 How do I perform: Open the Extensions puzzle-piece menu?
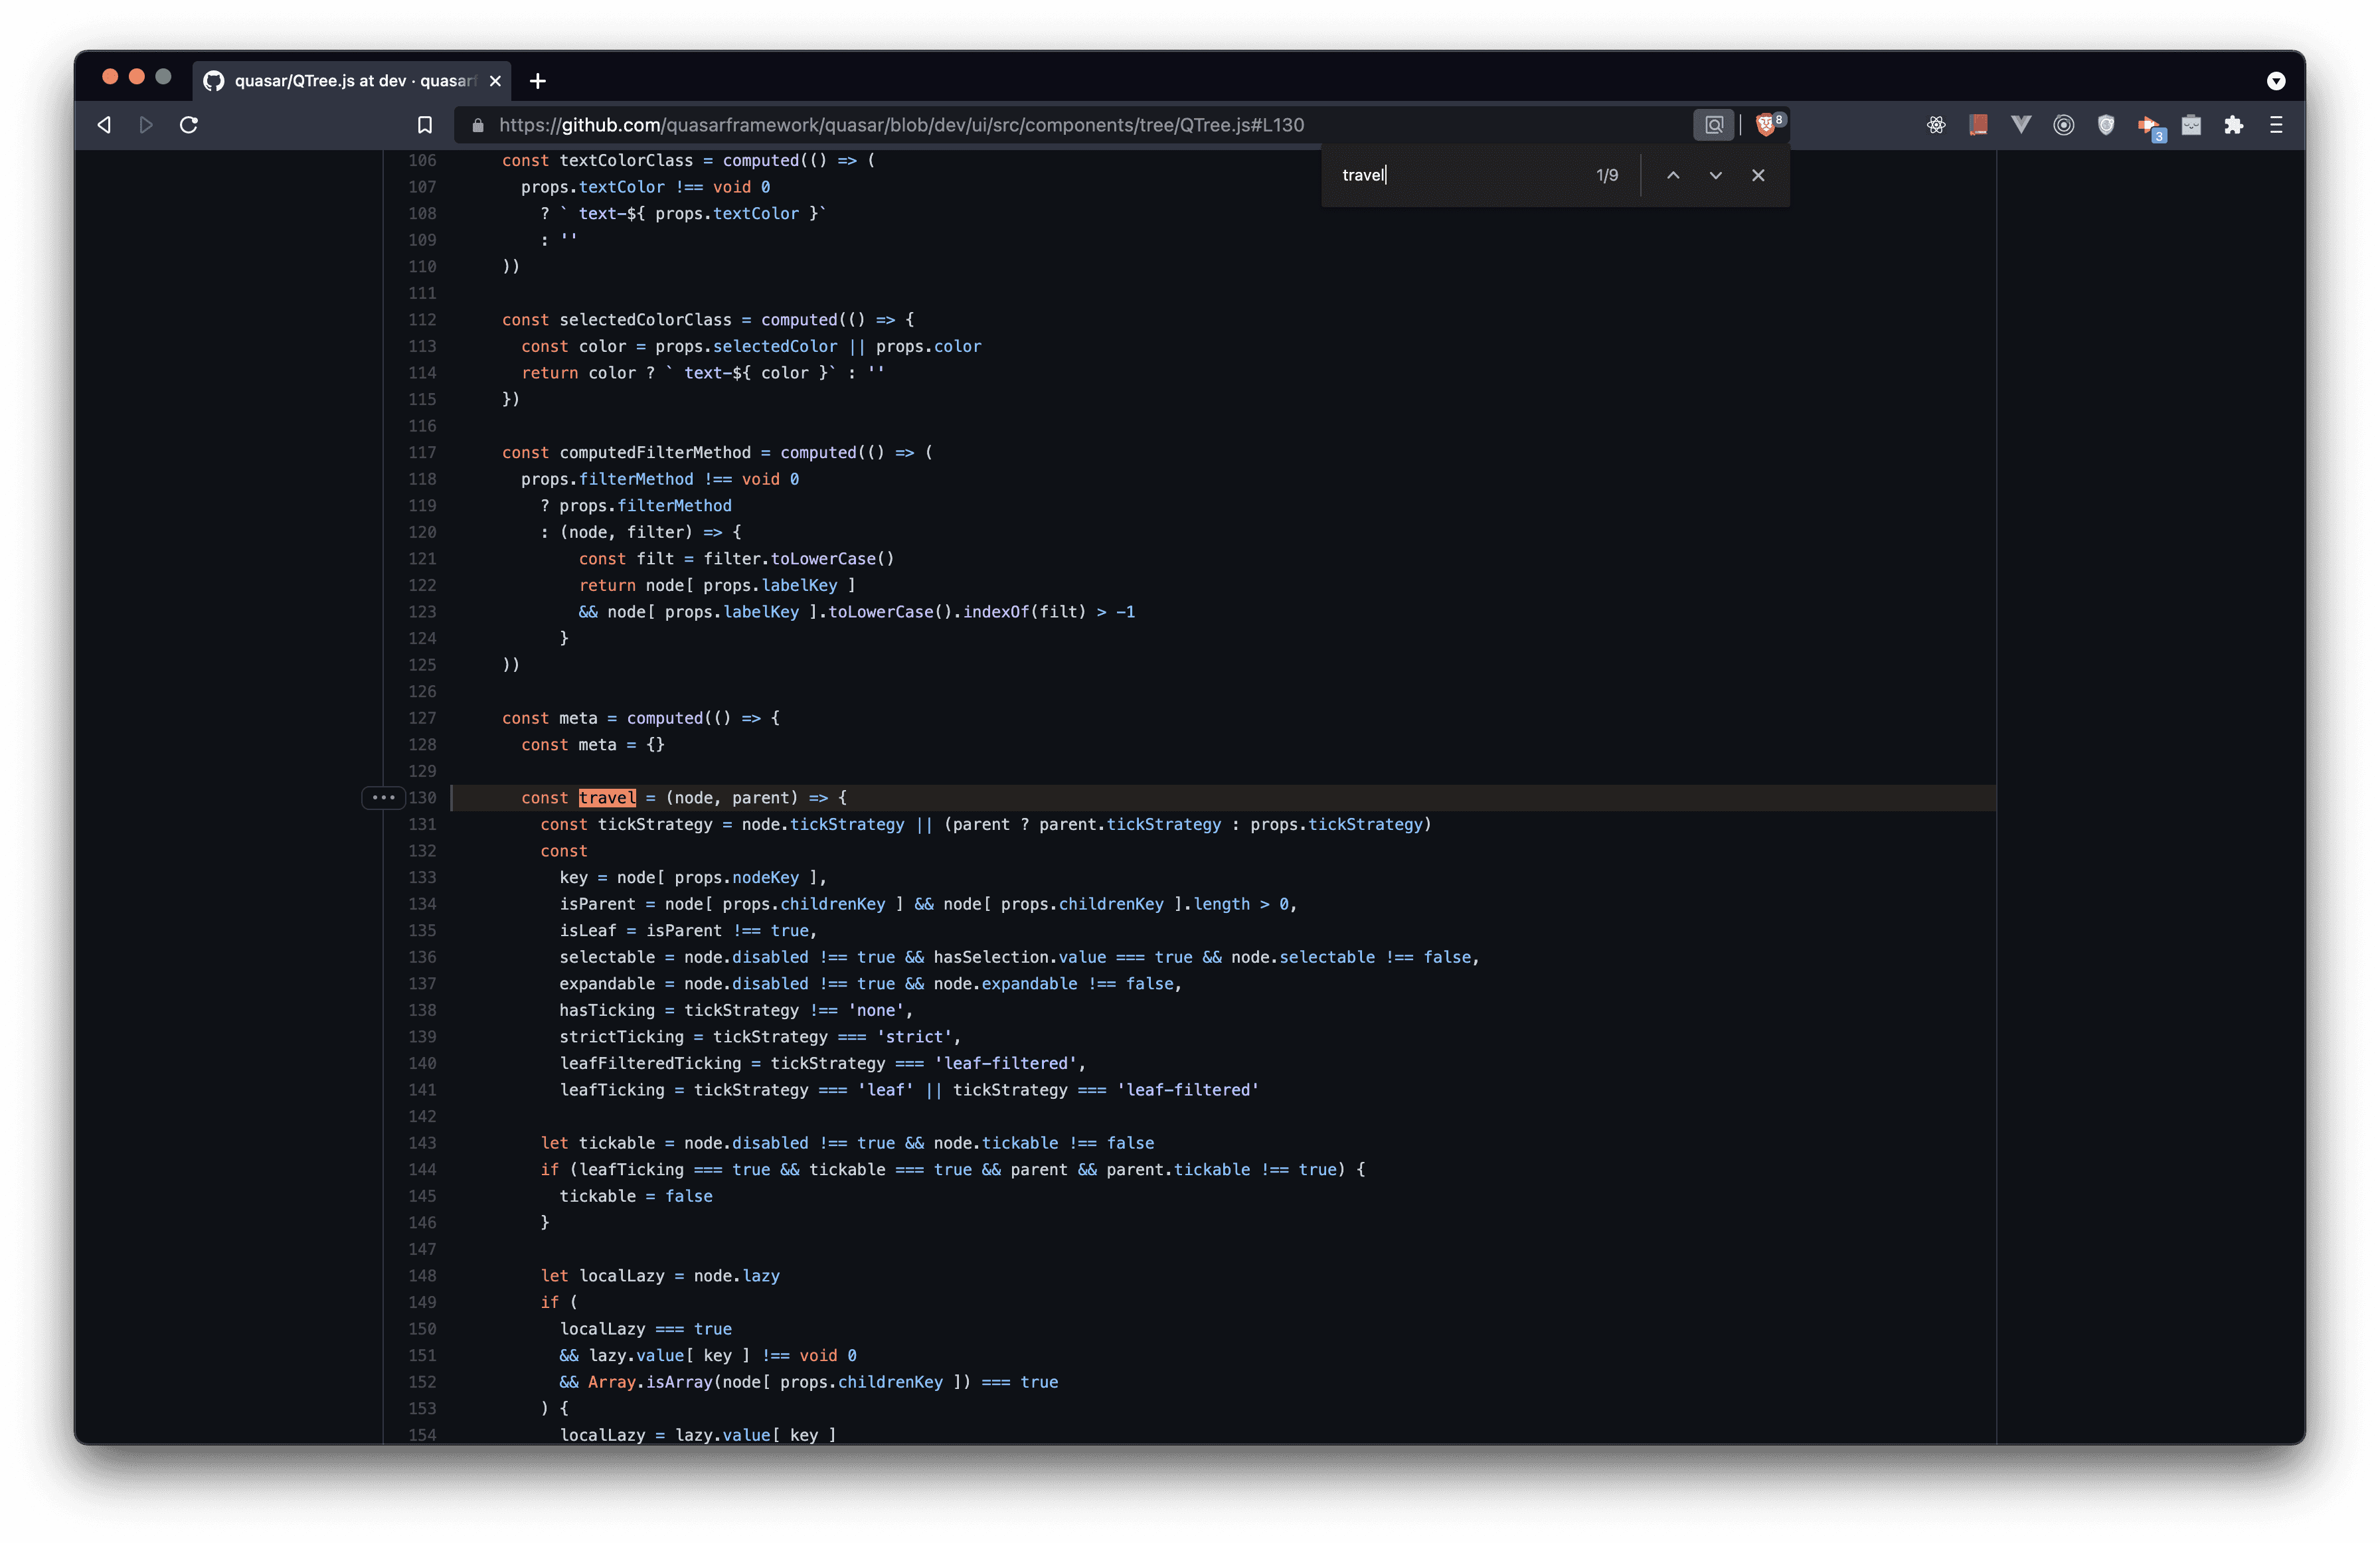pyautogui.click(x=2233, y=125)
